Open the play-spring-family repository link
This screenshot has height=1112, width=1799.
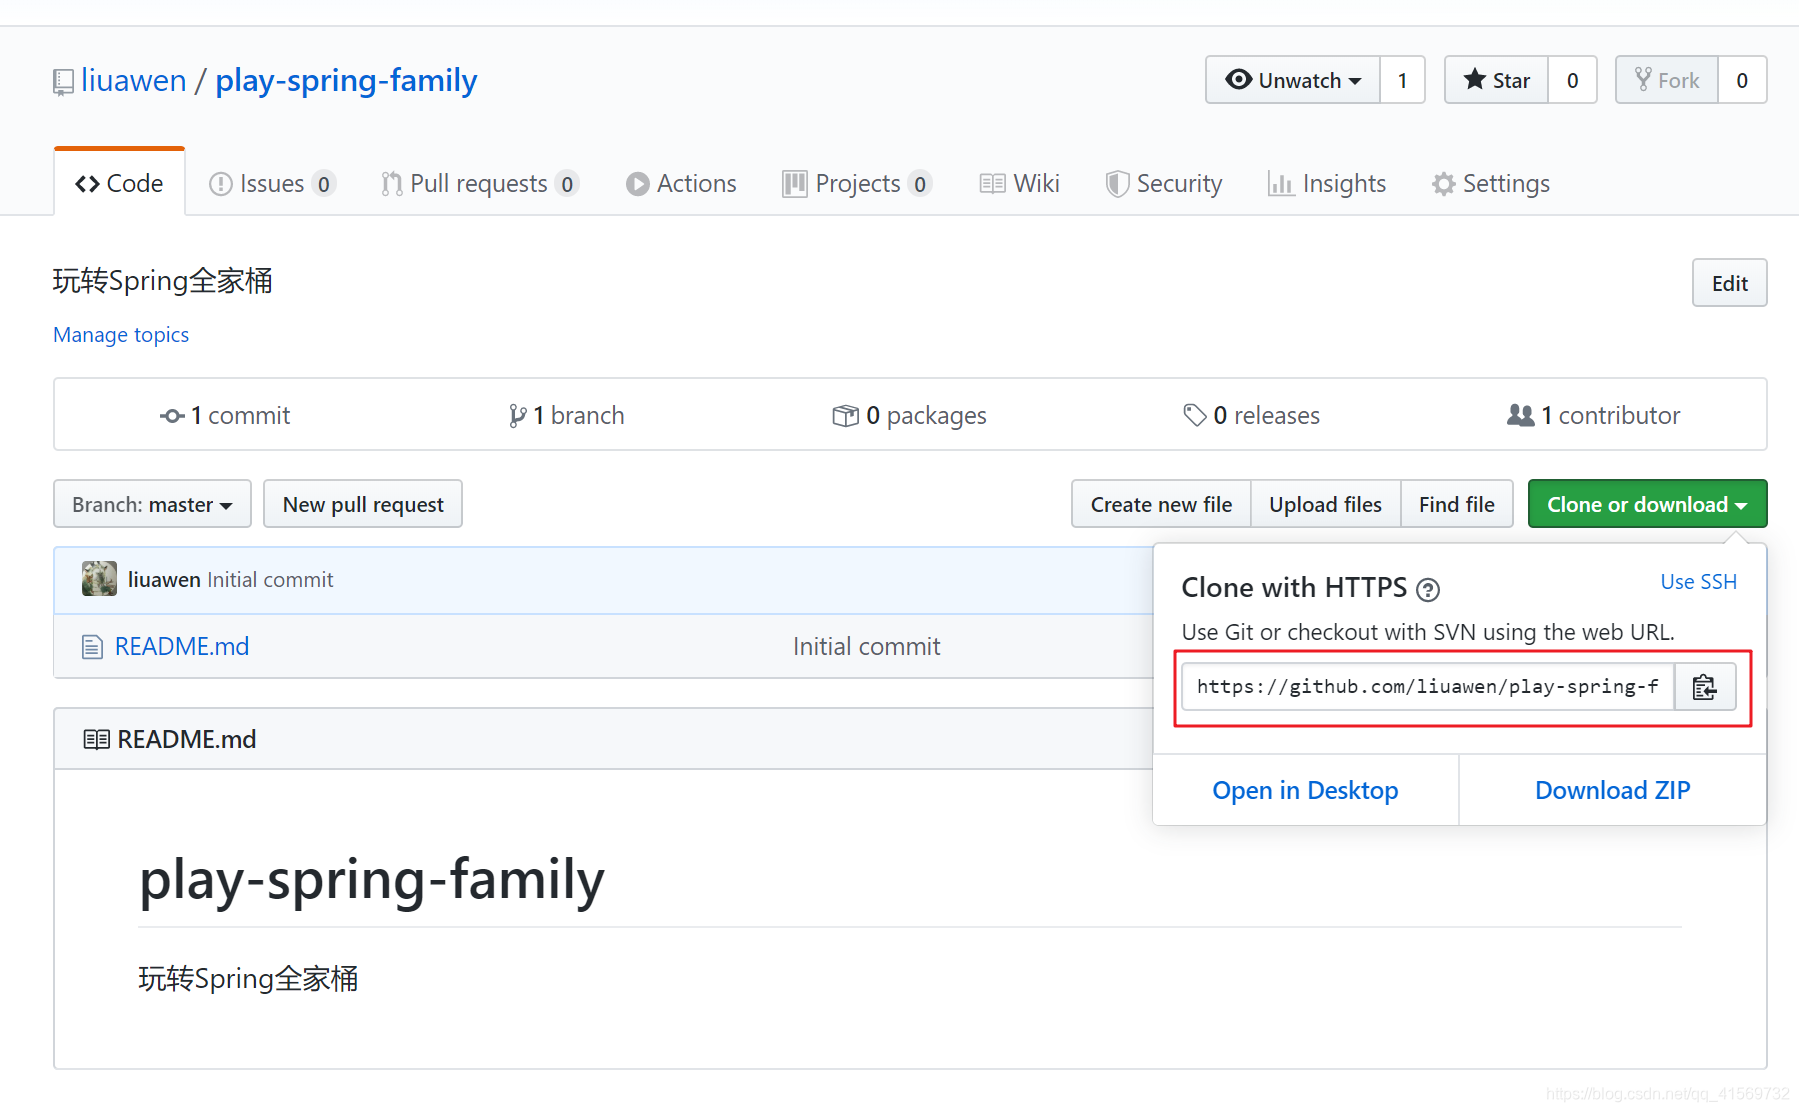pos(346,80)
